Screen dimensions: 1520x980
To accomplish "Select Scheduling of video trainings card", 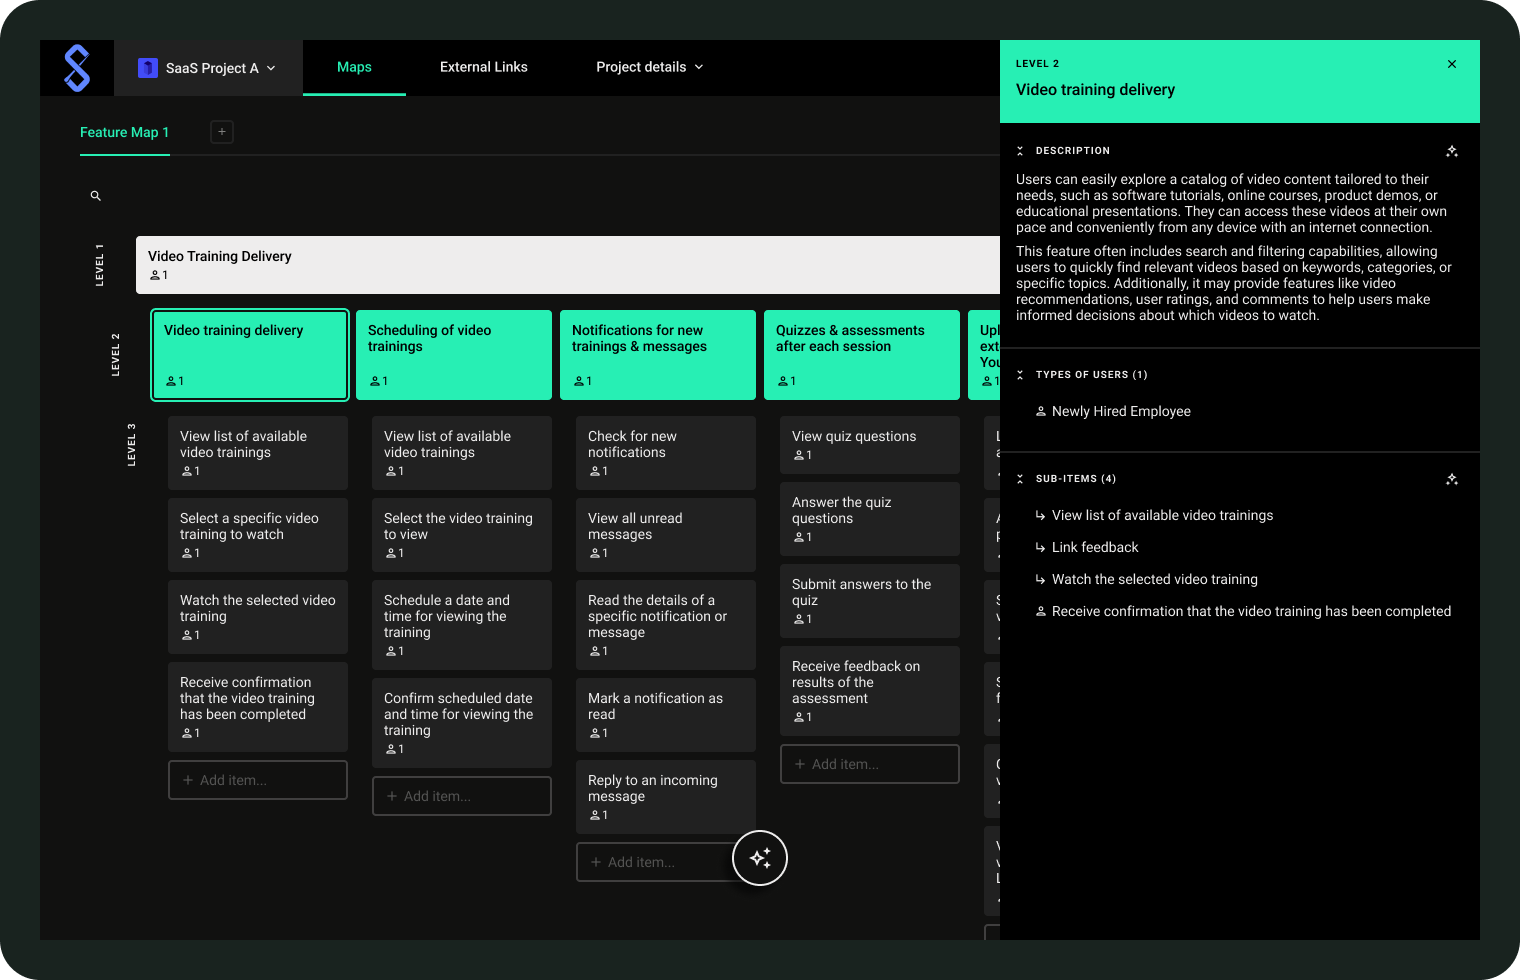I will click(454, 354).
